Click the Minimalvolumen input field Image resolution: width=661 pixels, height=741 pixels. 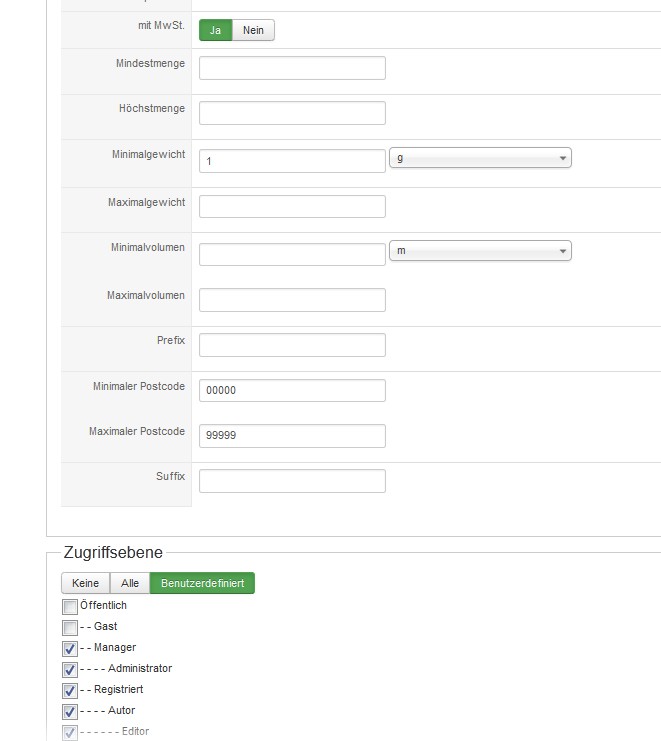pyautogui.click(x=292, y=254)
